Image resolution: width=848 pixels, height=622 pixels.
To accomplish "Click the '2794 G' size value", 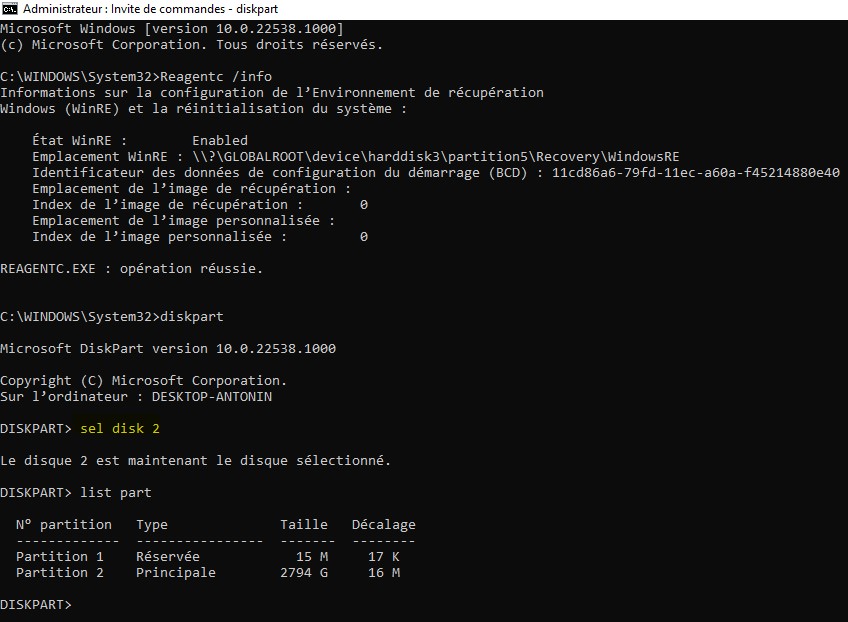I will (x=303, y=573).
